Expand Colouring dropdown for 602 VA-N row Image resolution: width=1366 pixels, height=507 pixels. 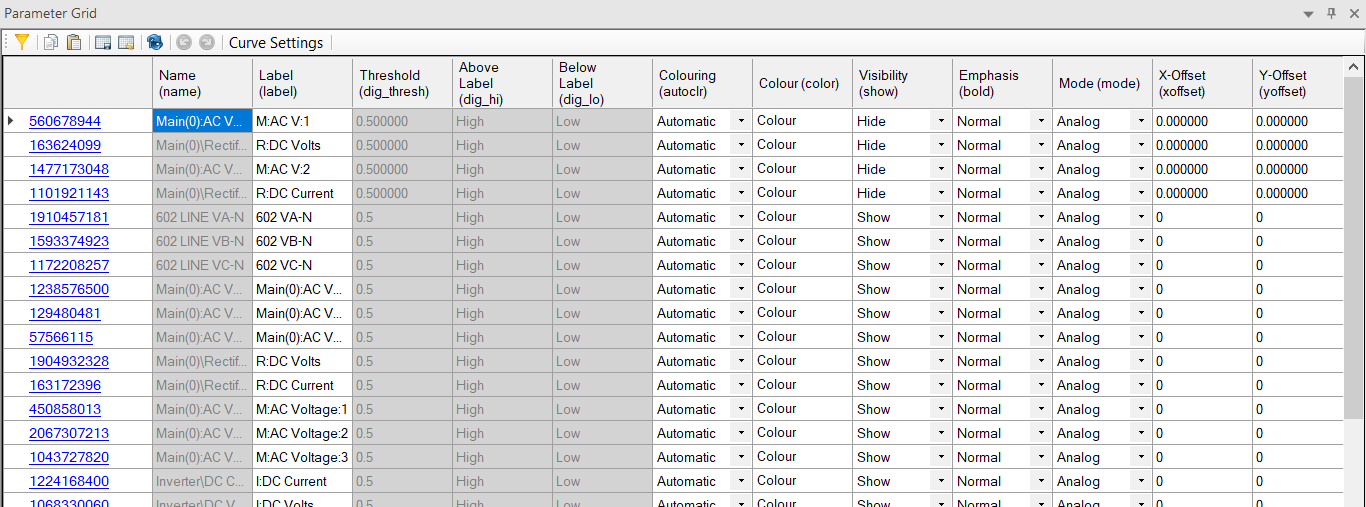click(x=741, y=217)
